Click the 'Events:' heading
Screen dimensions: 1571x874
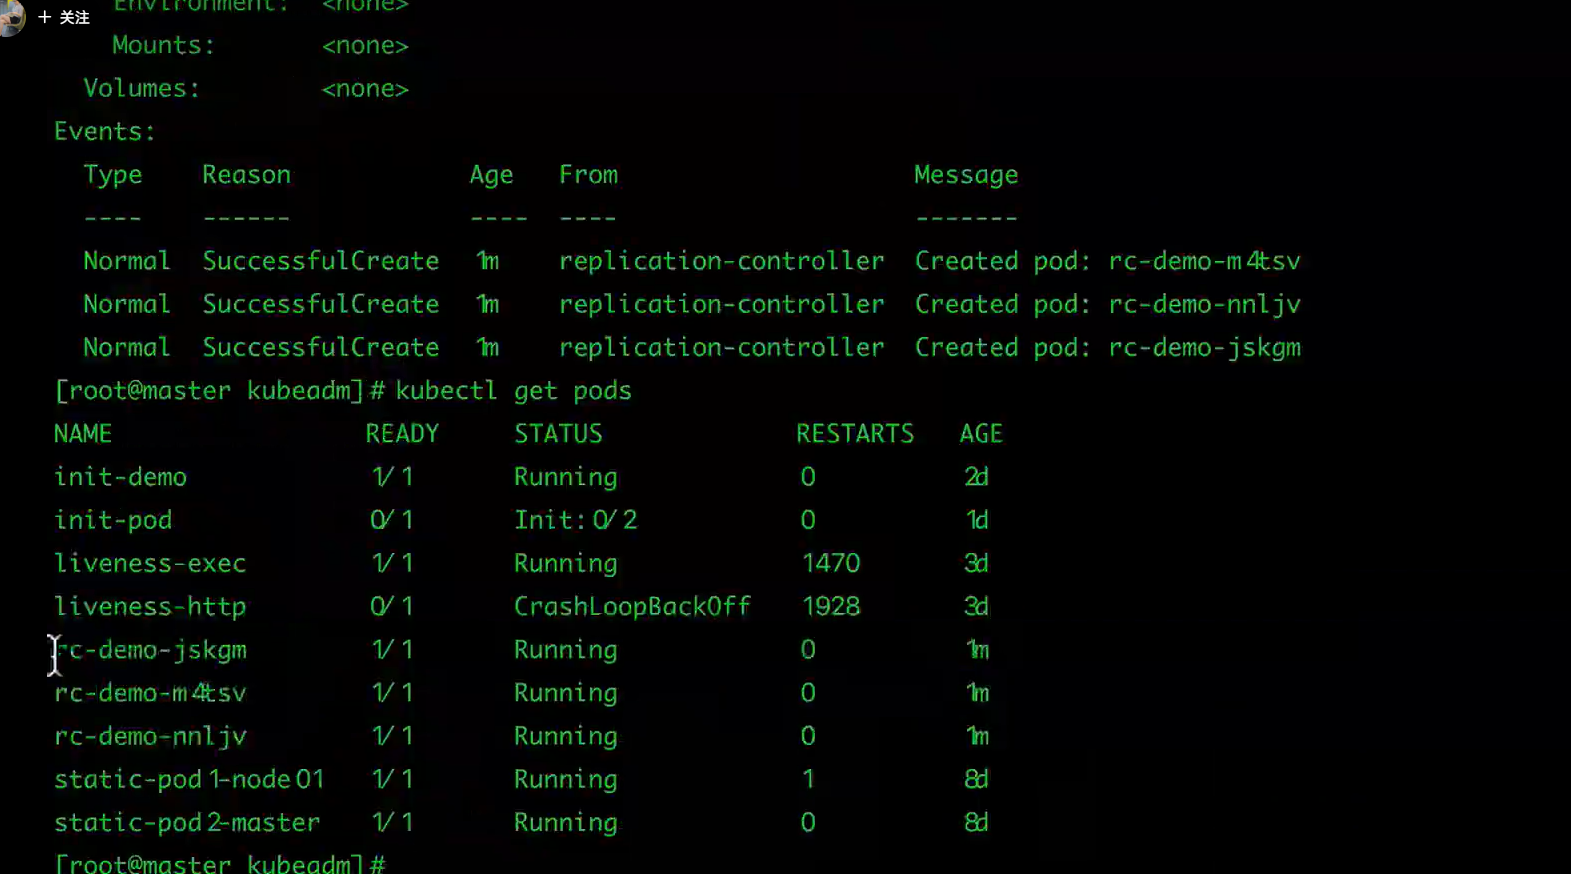point(105,132)
